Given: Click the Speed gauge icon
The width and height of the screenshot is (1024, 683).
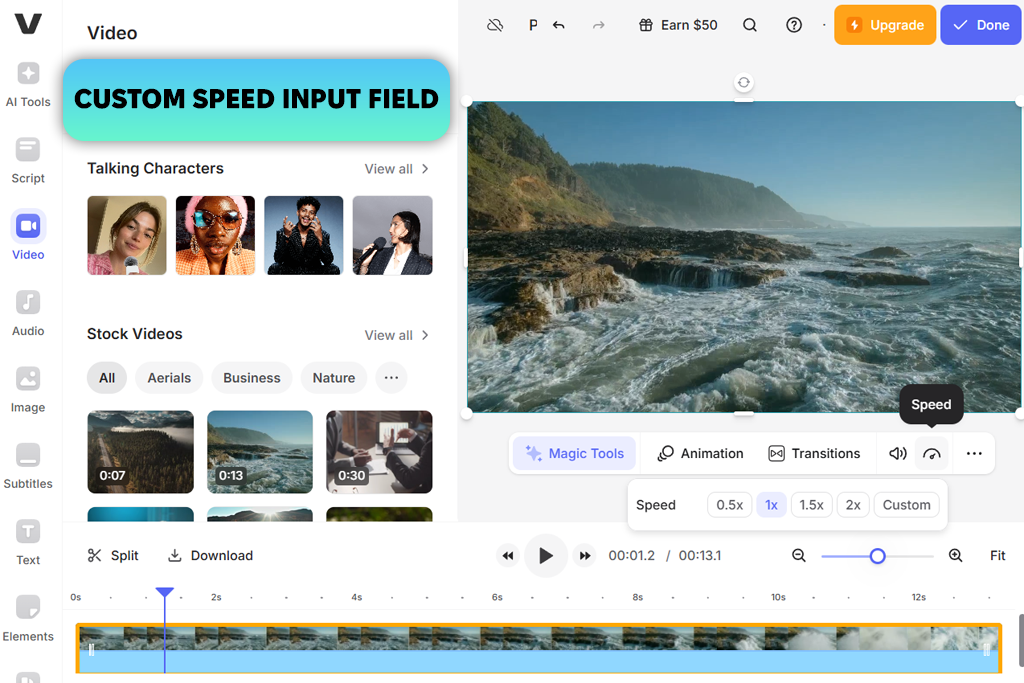Looking at the screenshot, I should point(932,453).
